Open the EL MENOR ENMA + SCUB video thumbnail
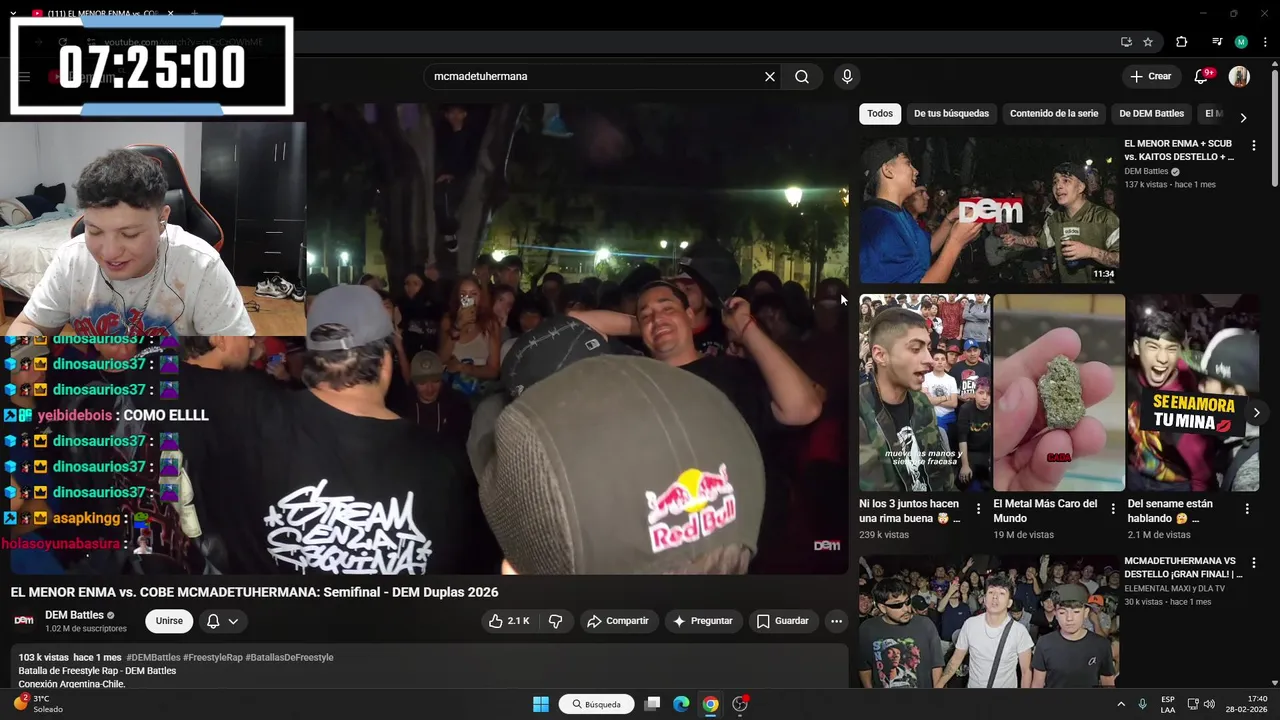This screenshot has width=1280, height=720. [x=989, y=210]
